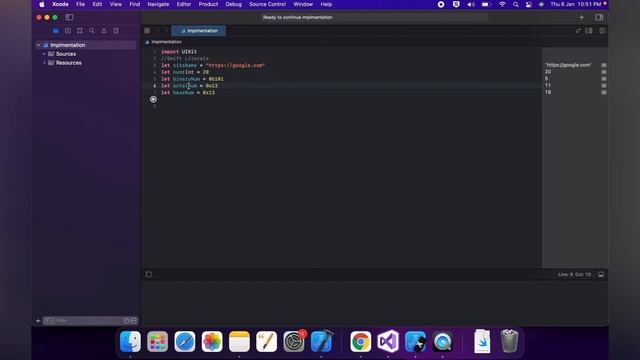Screen dimensions: 640x360
Task: Toggle recent files filter in navigator
Action: click(x=126, y=321)
